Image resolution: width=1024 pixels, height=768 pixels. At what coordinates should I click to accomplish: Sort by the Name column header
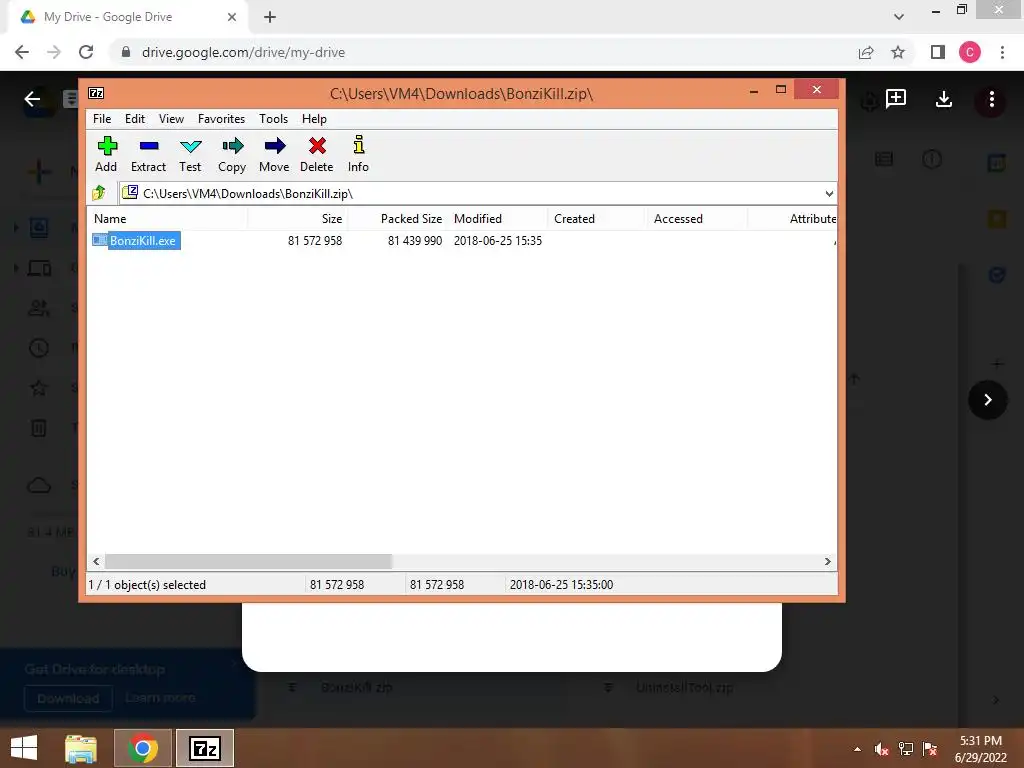pyautogui.click(x=167, y=219)
